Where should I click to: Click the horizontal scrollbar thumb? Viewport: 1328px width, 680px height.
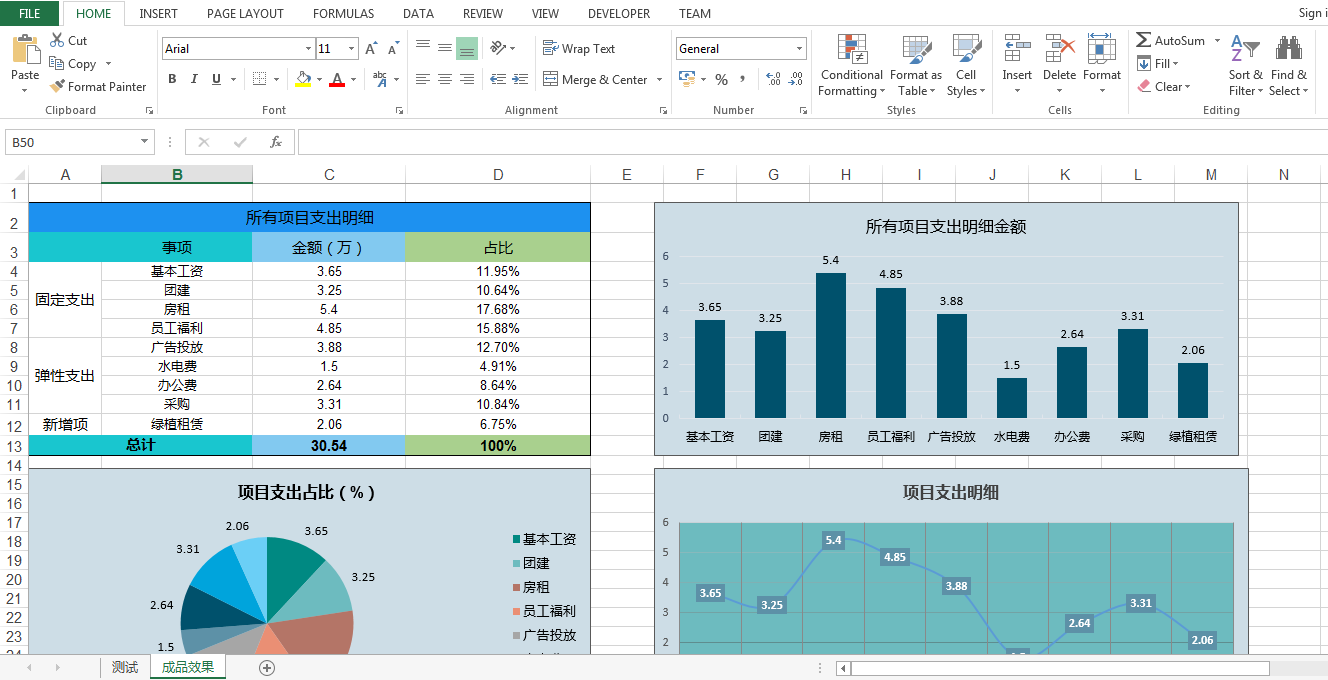pyautogui.click(x=1060, y=668)
